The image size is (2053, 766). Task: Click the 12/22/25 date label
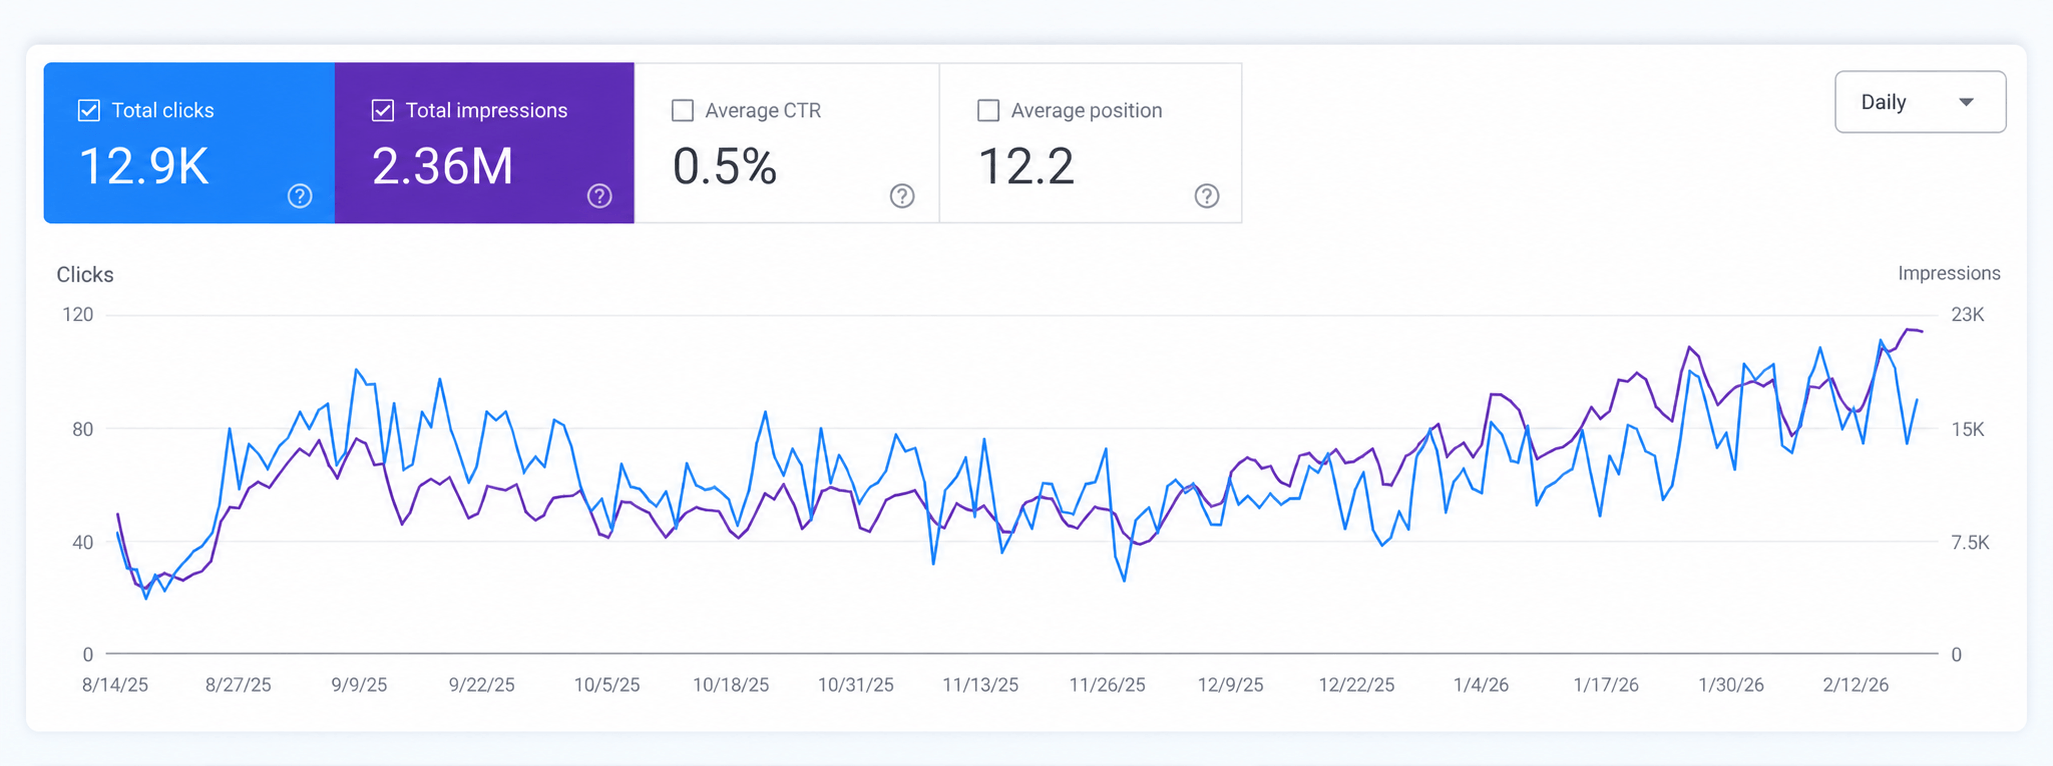click(1356, 685)
